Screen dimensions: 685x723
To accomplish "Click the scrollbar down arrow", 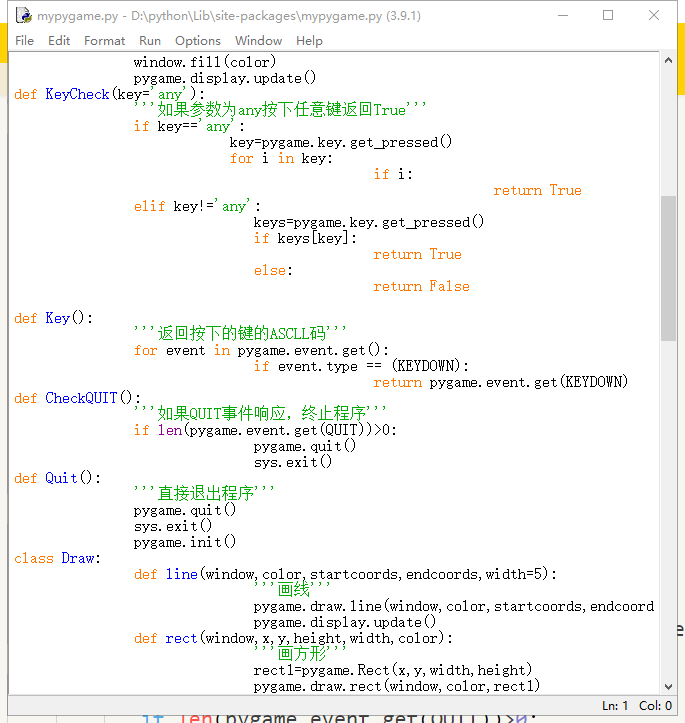I will [x=668, y=687].
